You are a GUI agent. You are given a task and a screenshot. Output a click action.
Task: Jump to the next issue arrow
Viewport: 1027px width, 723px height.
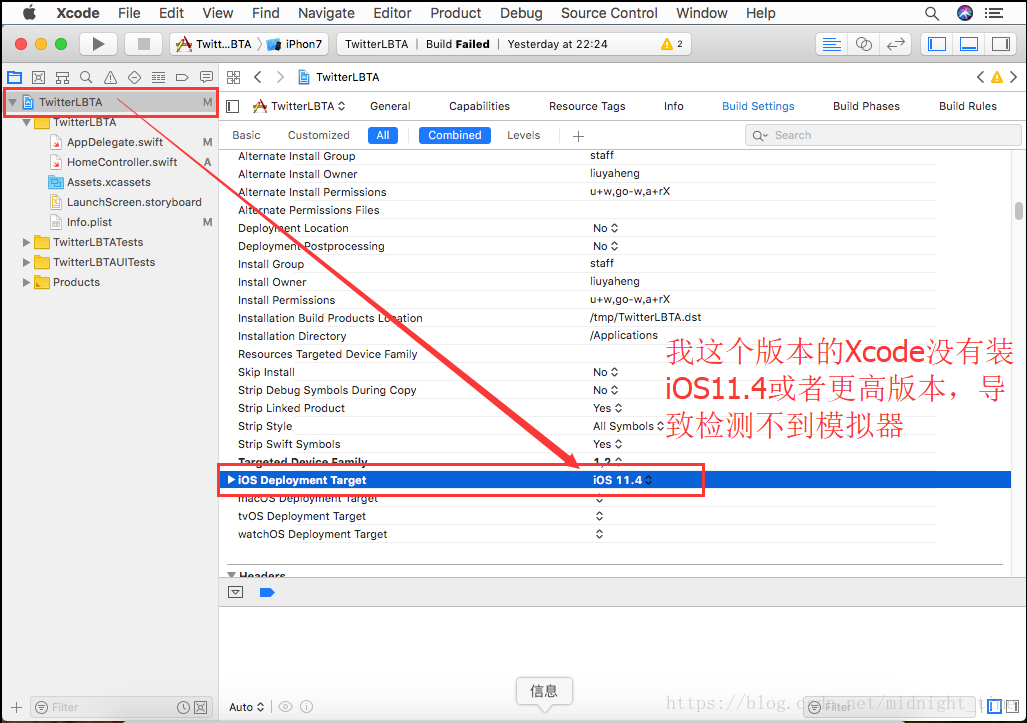point(1013,77)
